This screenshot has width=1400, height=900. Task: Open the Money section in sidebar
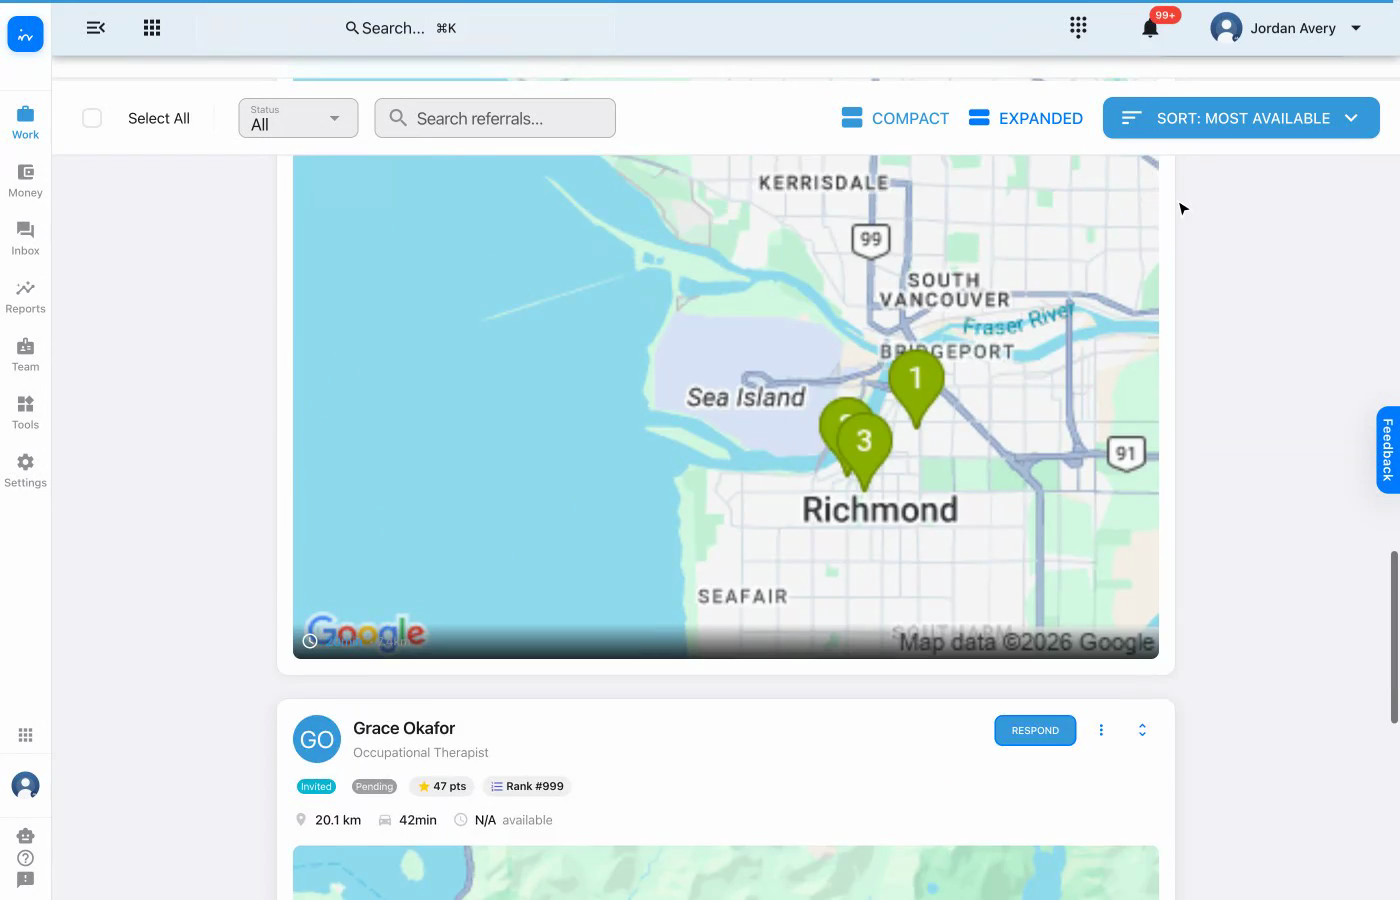click(25, 181)
